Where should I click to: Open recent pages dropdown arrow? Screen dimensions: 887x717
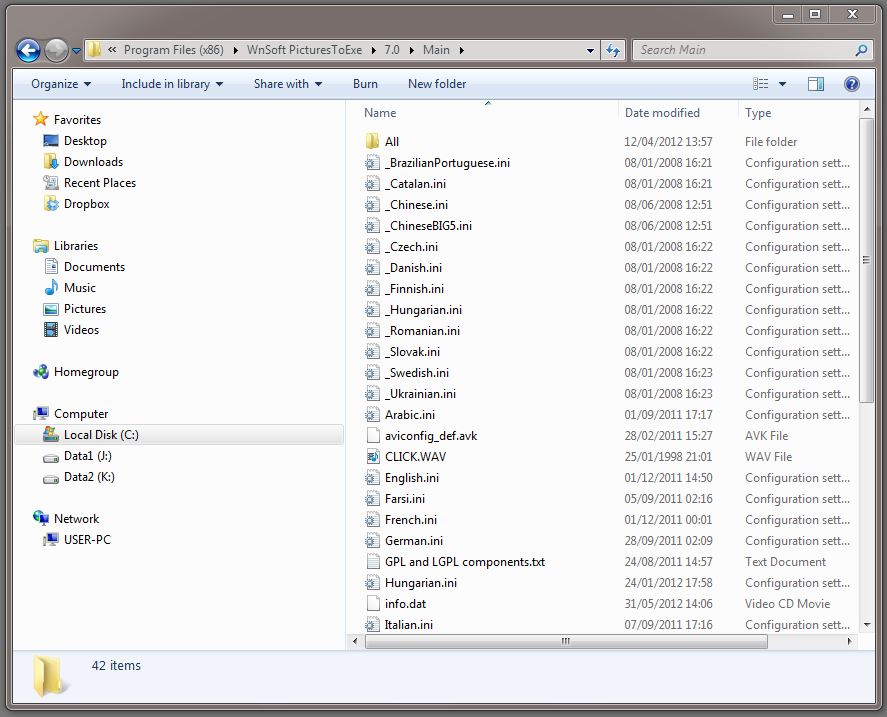tap(76, 51)
